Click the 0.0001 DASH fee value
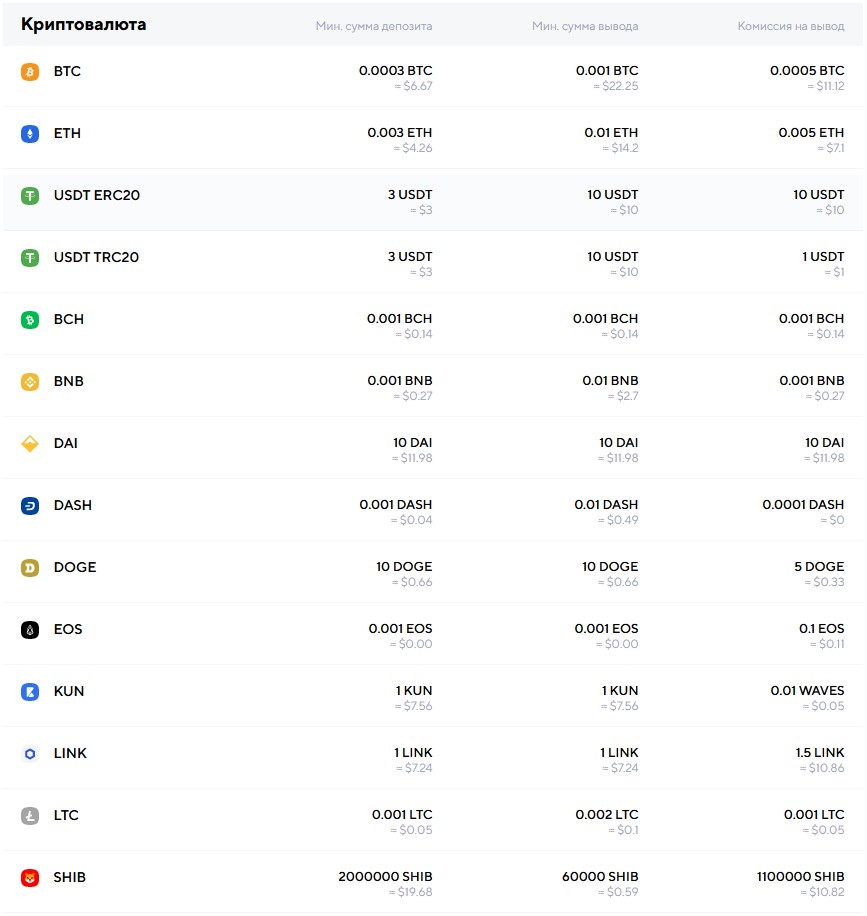Screen dimensions: 867x916 (803, 504)
